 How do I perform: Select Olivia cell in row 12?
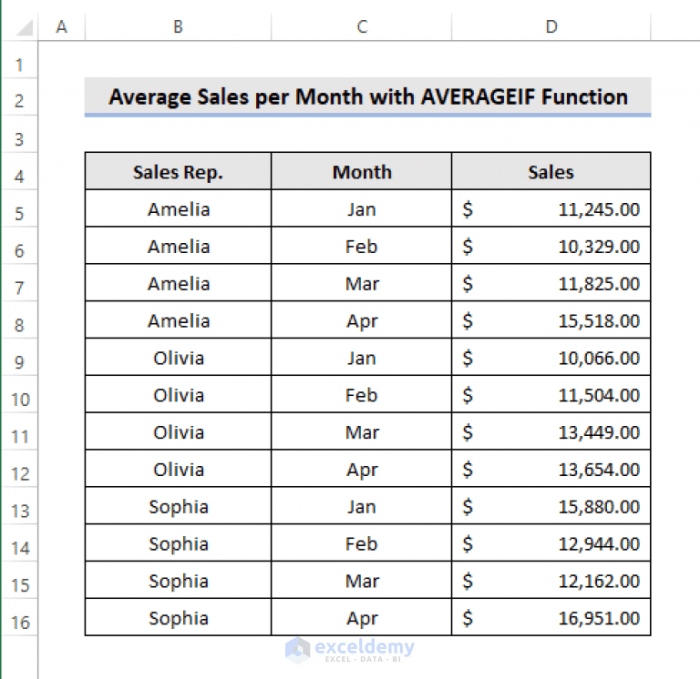pyautogui.click(x=178, y=469)
